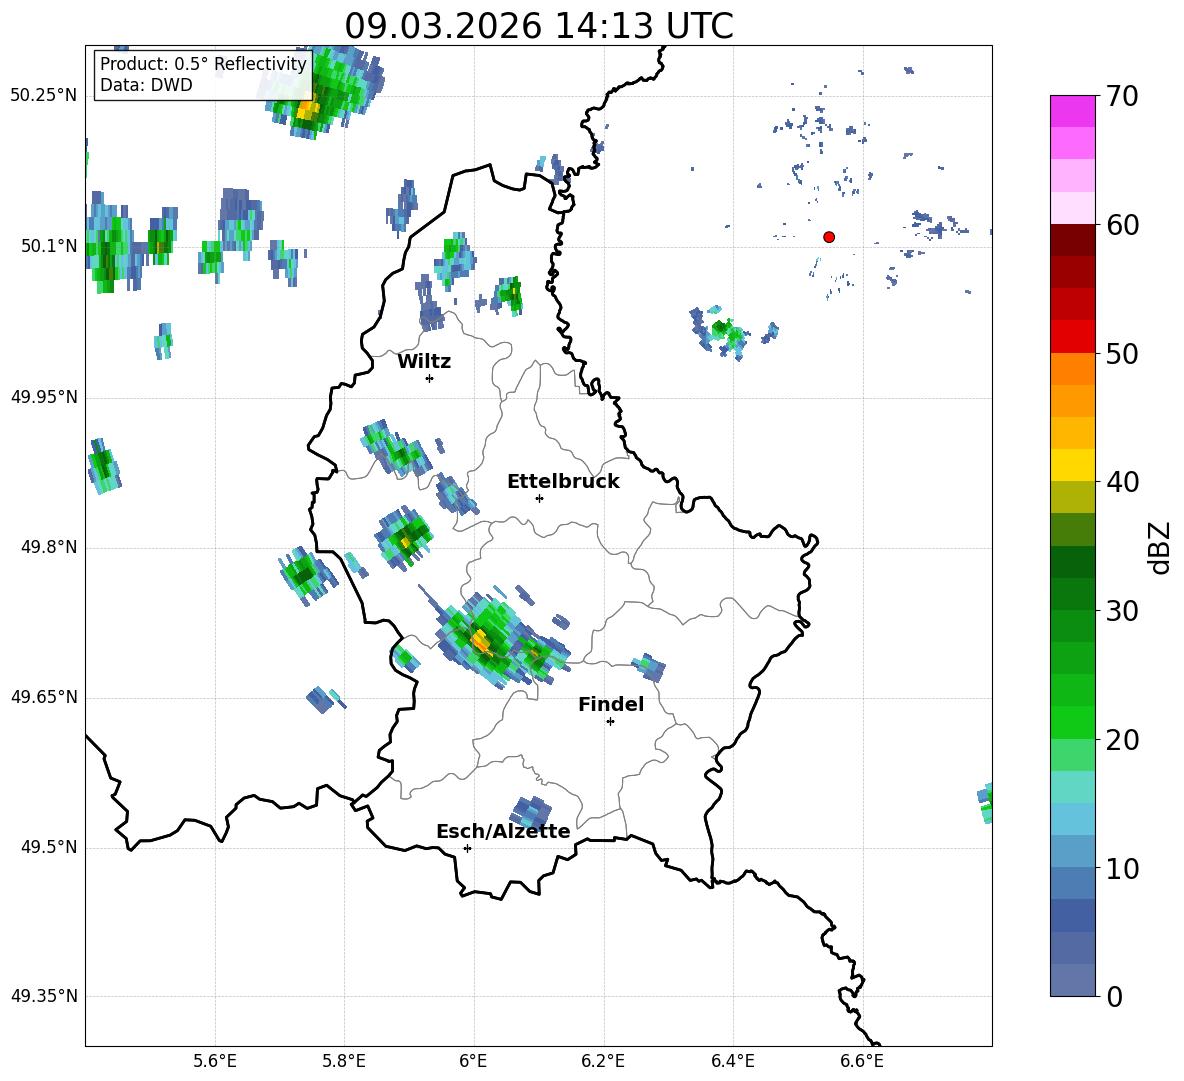This screenshot has height=1081, width=1184.
Task: Click the Ettelbruck city name label
Action: 563,482
